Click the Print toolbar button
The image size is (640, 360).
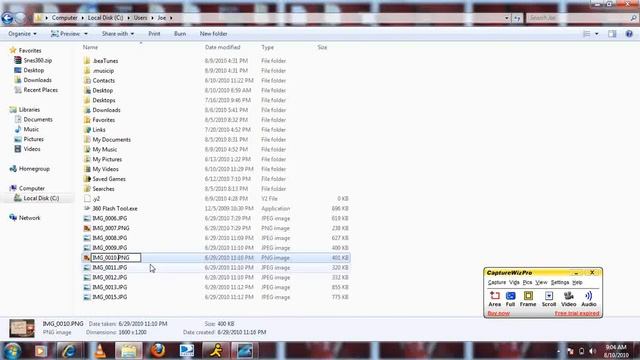(x=154, y=34)
